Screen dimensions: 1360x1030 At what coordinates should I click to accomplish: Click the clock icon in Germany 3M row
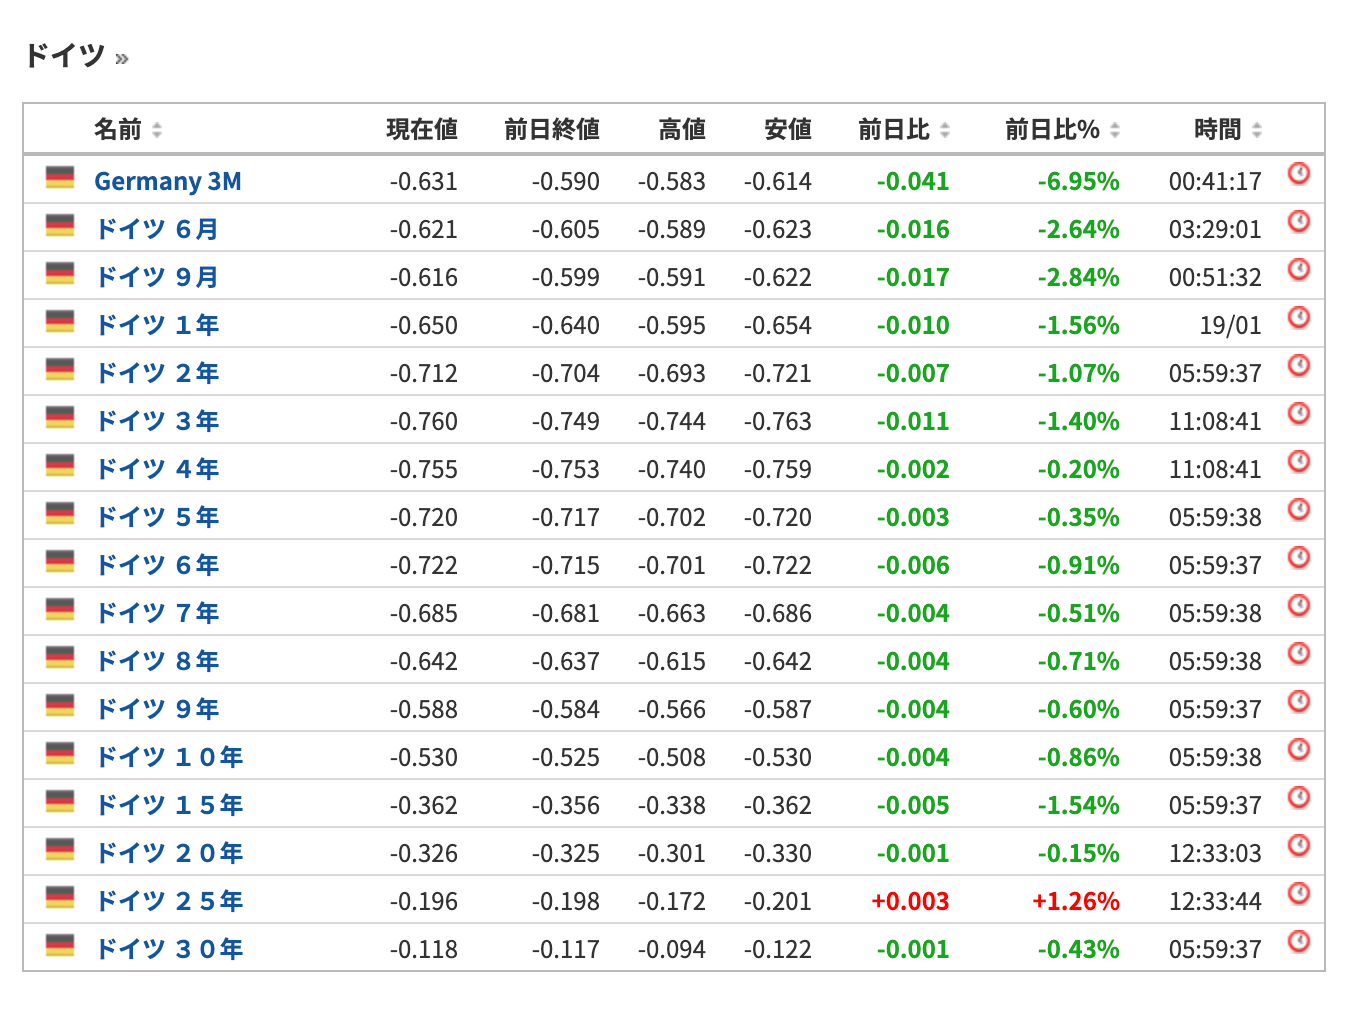(x=1298, y=174)
